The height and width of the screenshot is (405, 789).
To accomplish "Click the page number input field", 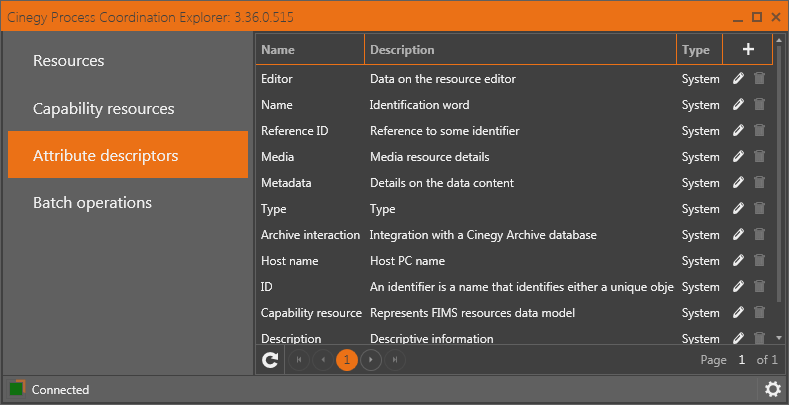I will click(741, 360).
